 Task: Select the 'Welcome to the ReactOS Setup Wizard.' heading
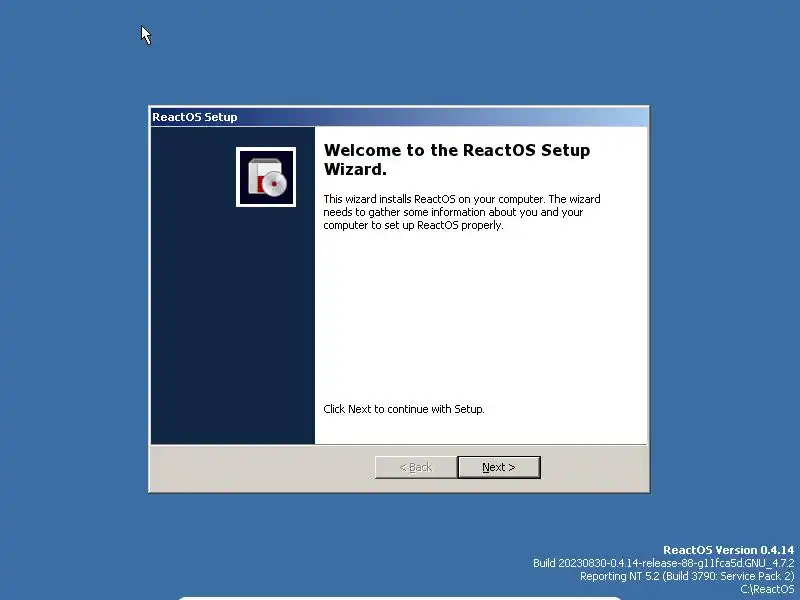pyautogui.click(x=457, y=160)
